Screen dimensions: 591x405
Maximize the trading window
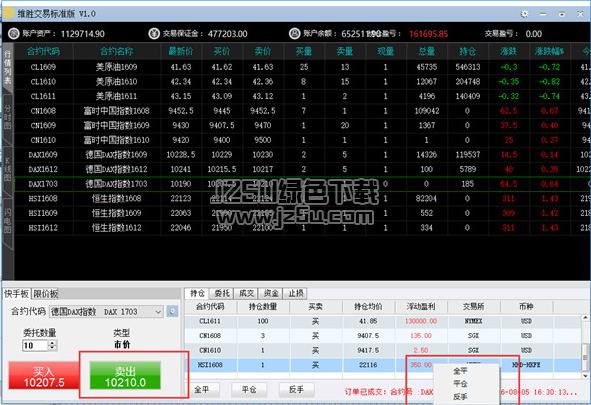562,14
